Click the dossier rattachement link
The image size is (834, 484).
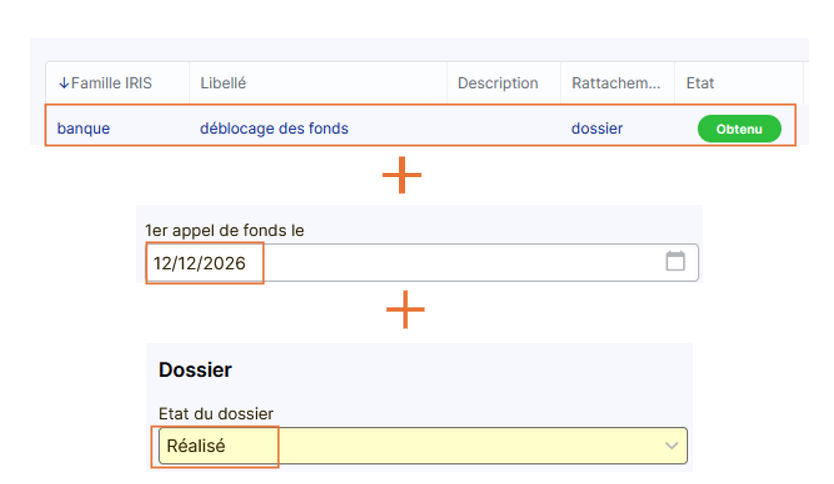(x=597, y=128)
